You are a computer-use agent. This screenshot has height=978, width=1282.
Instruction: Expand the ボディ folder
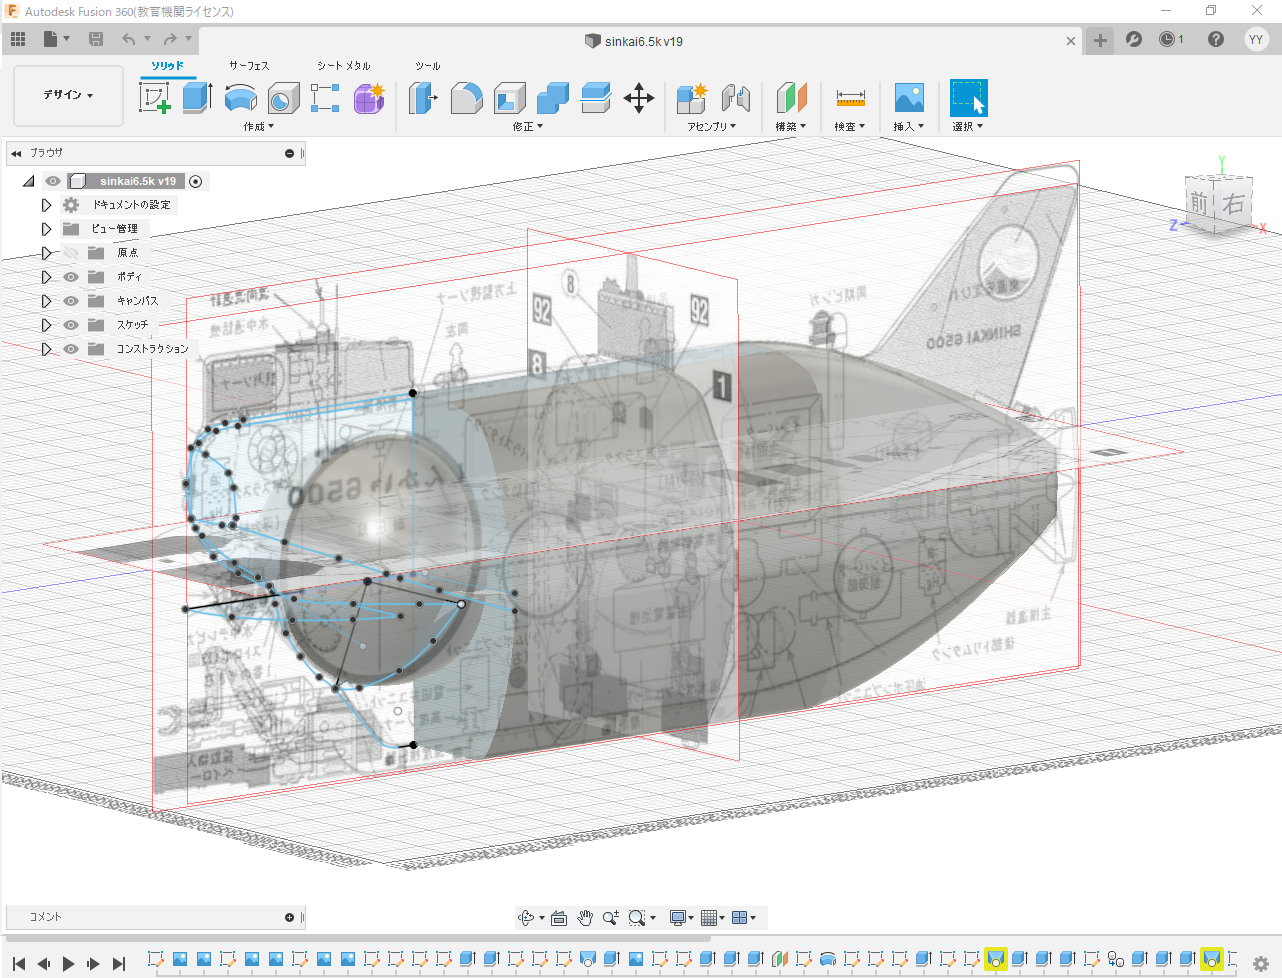[46, 277]
